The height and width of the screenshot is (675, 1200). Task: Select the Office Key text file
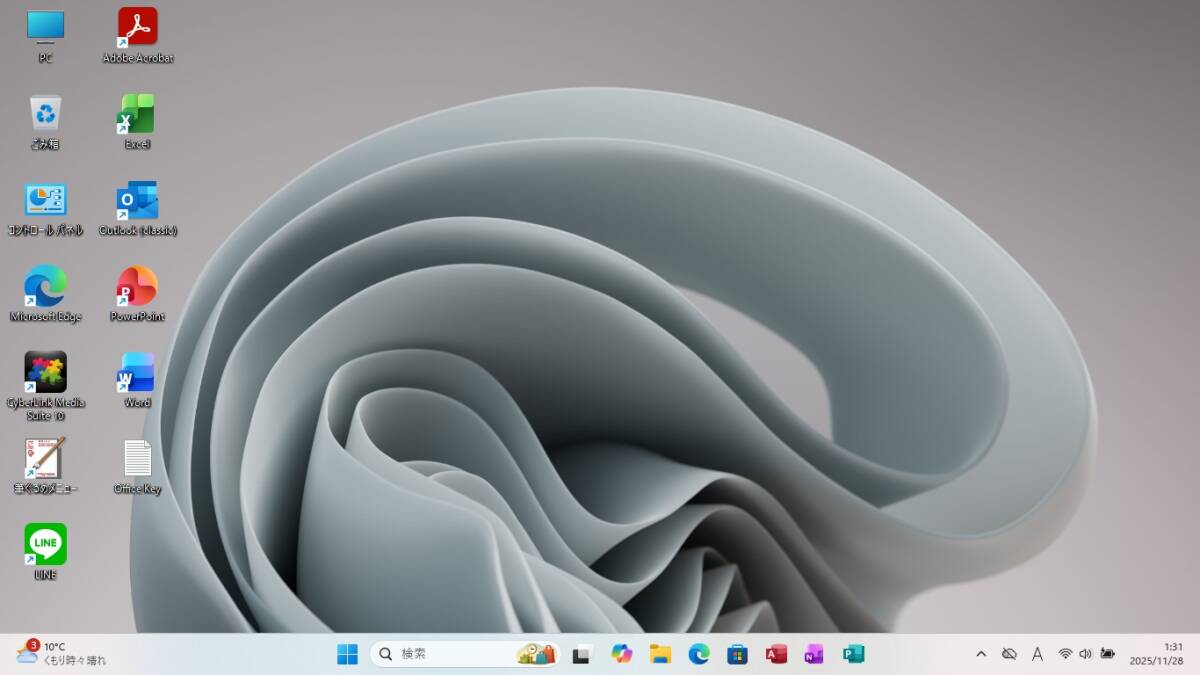(x=137, y=459)
